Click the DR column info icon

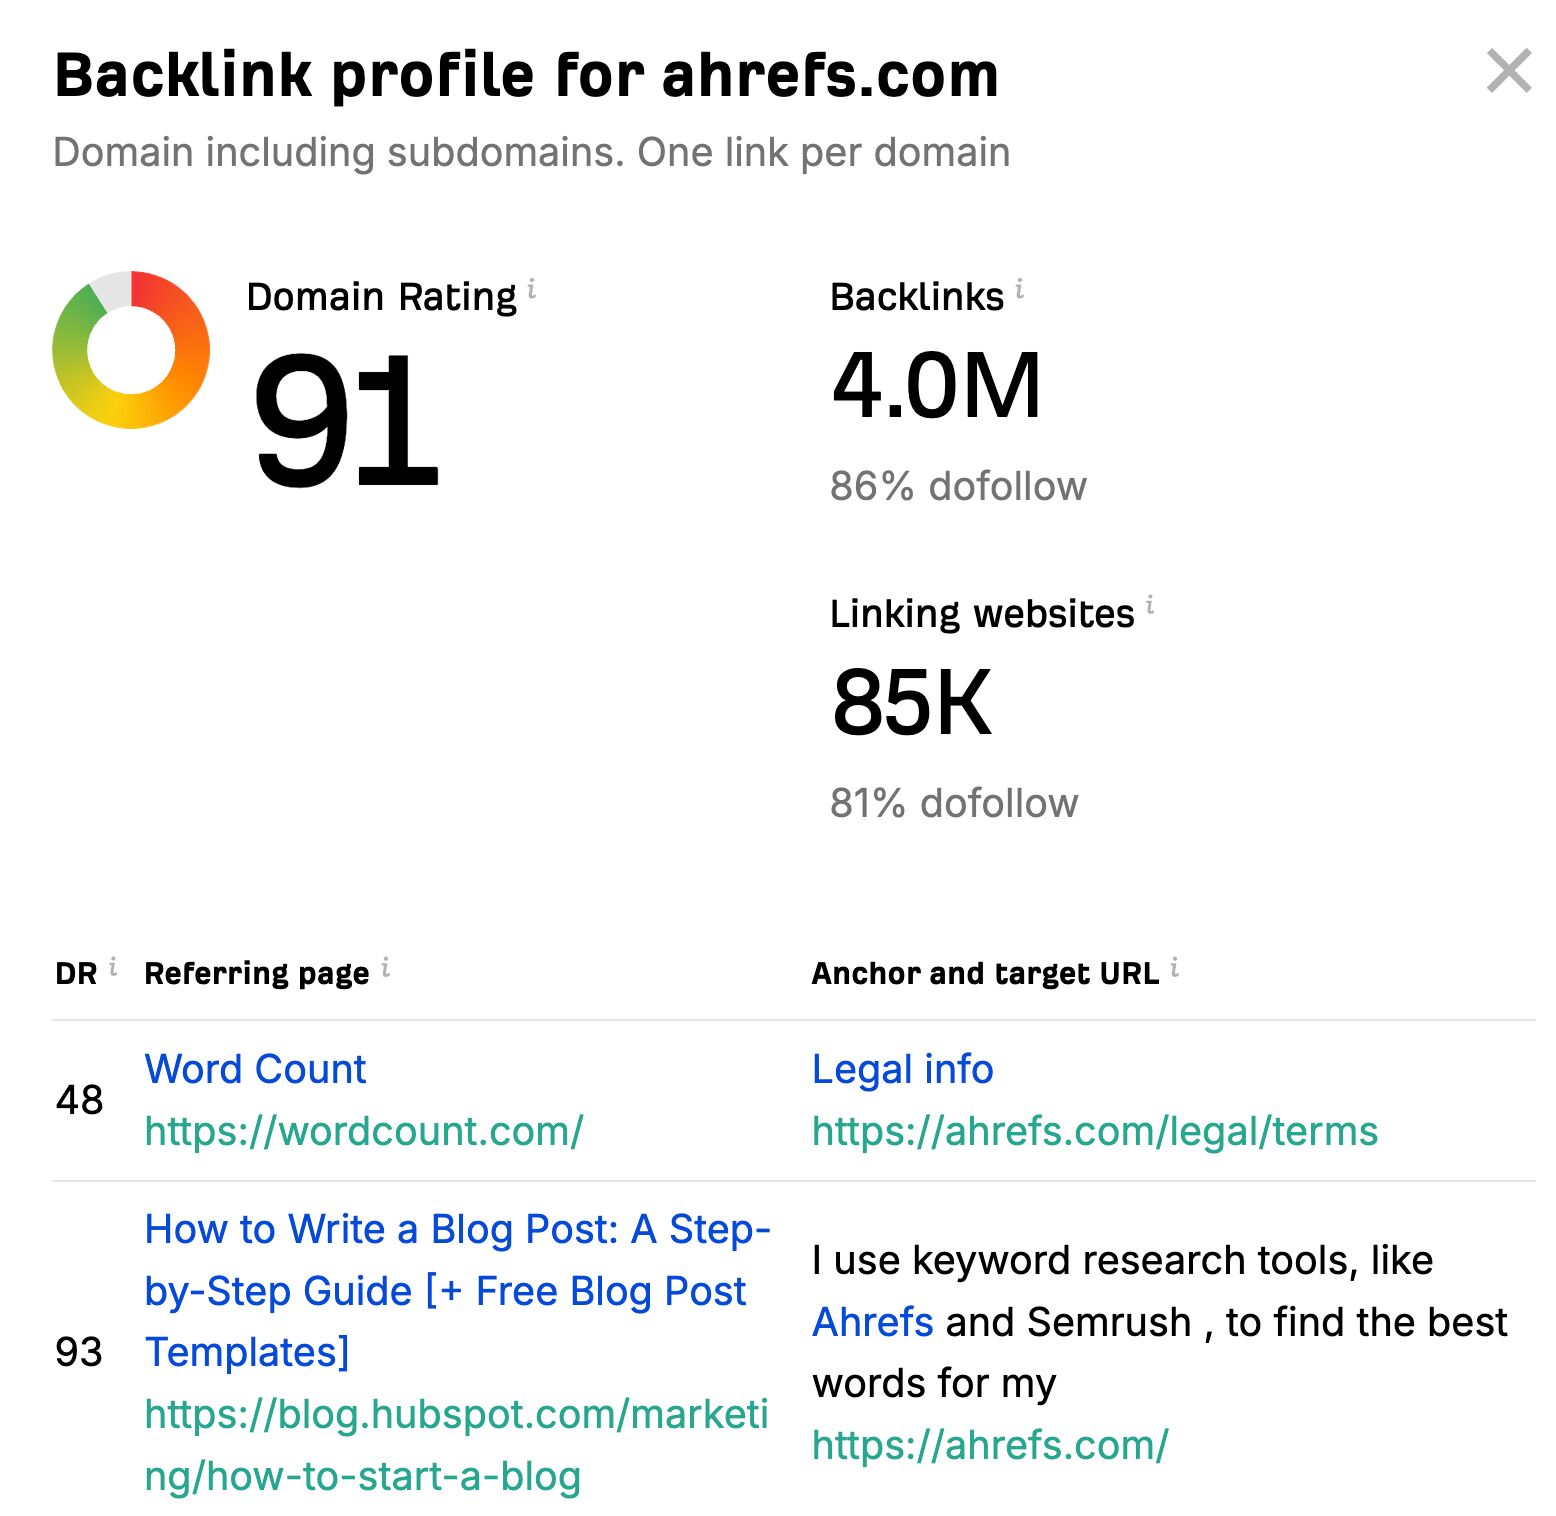click(x=114, y=965)
